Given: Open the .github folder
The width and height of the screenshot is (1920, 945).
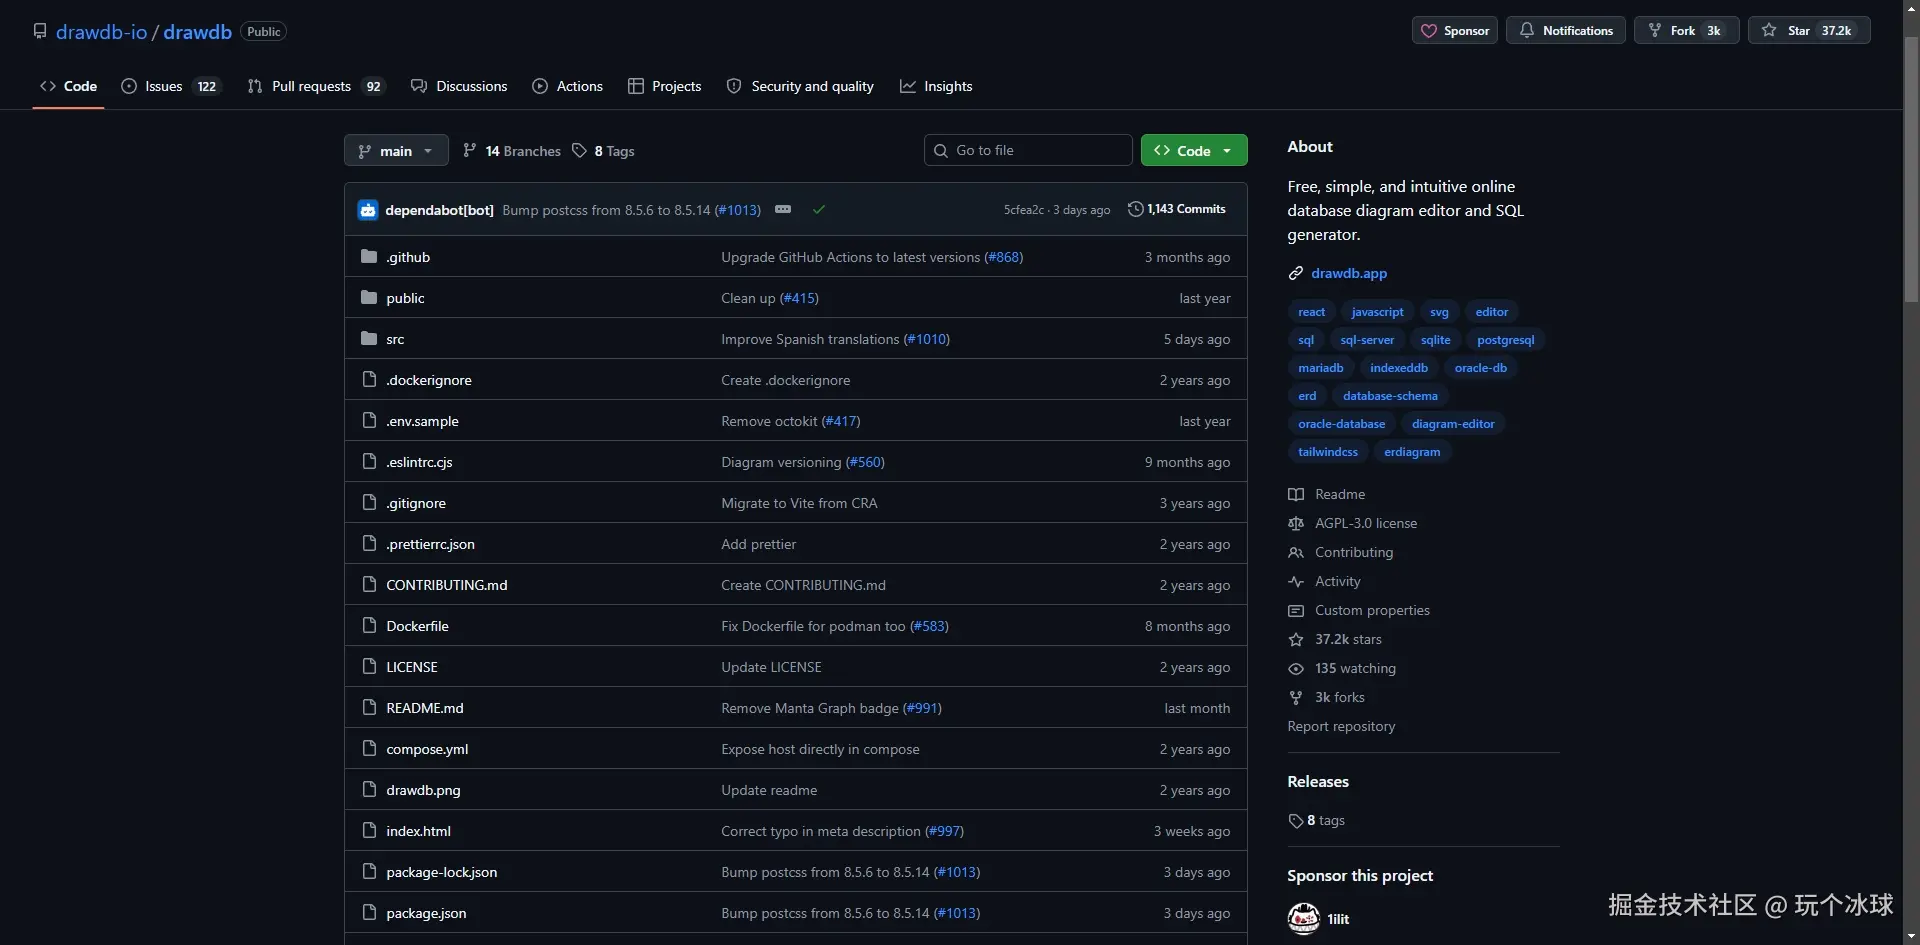Looking at the screenshot, I should click(x=408, y=257).
